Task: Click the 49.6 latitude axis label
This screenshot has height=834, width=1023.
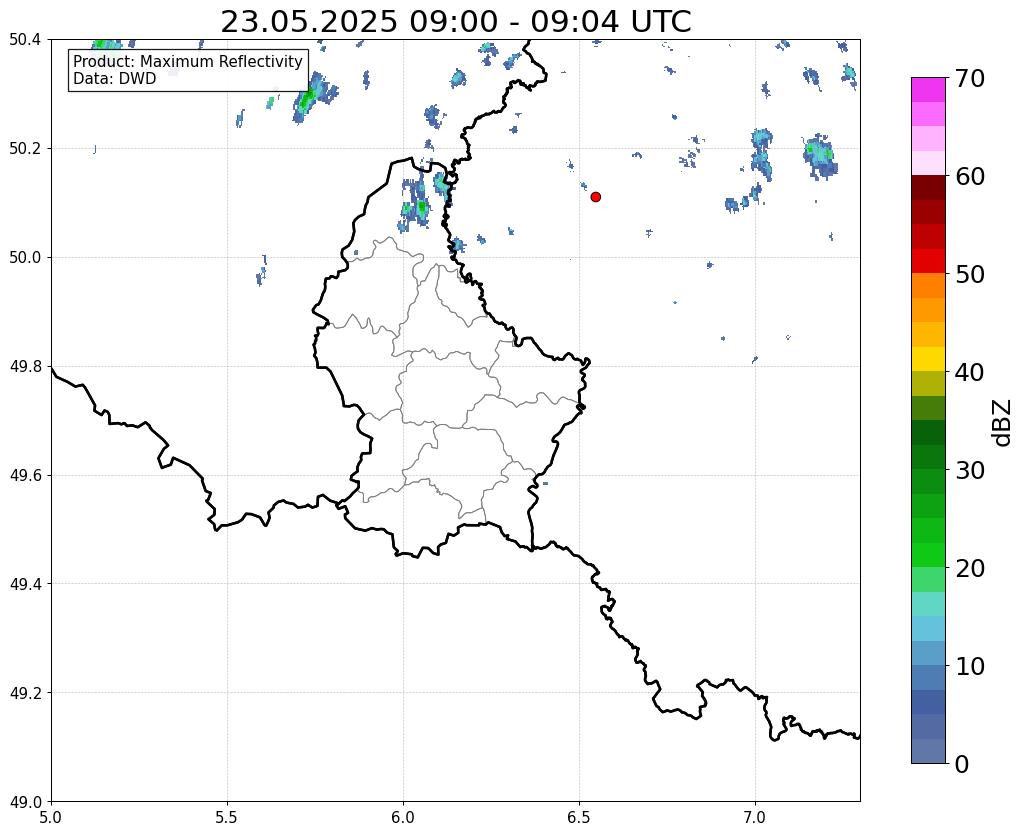Action: pos(25,475)
